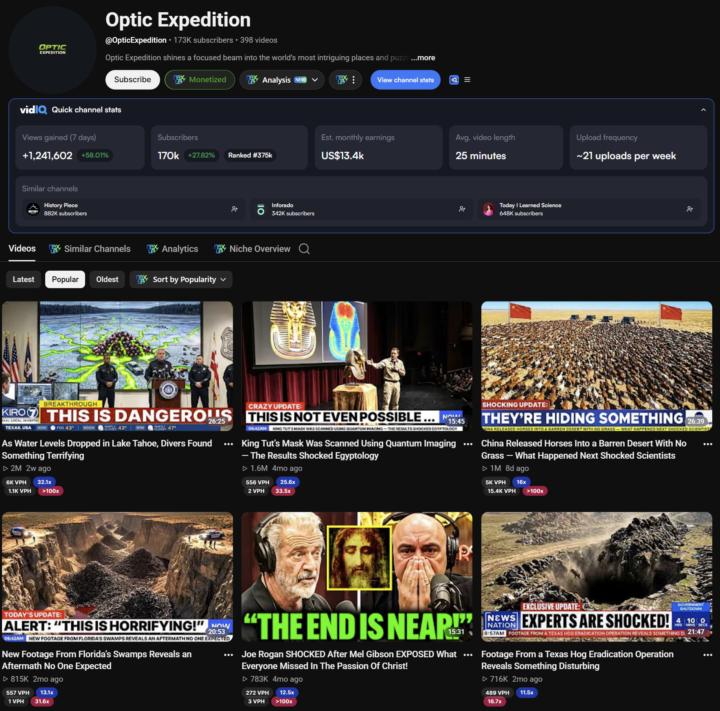Switch to the Similar Channels tab
720x711 pixels.
[90, 249]
